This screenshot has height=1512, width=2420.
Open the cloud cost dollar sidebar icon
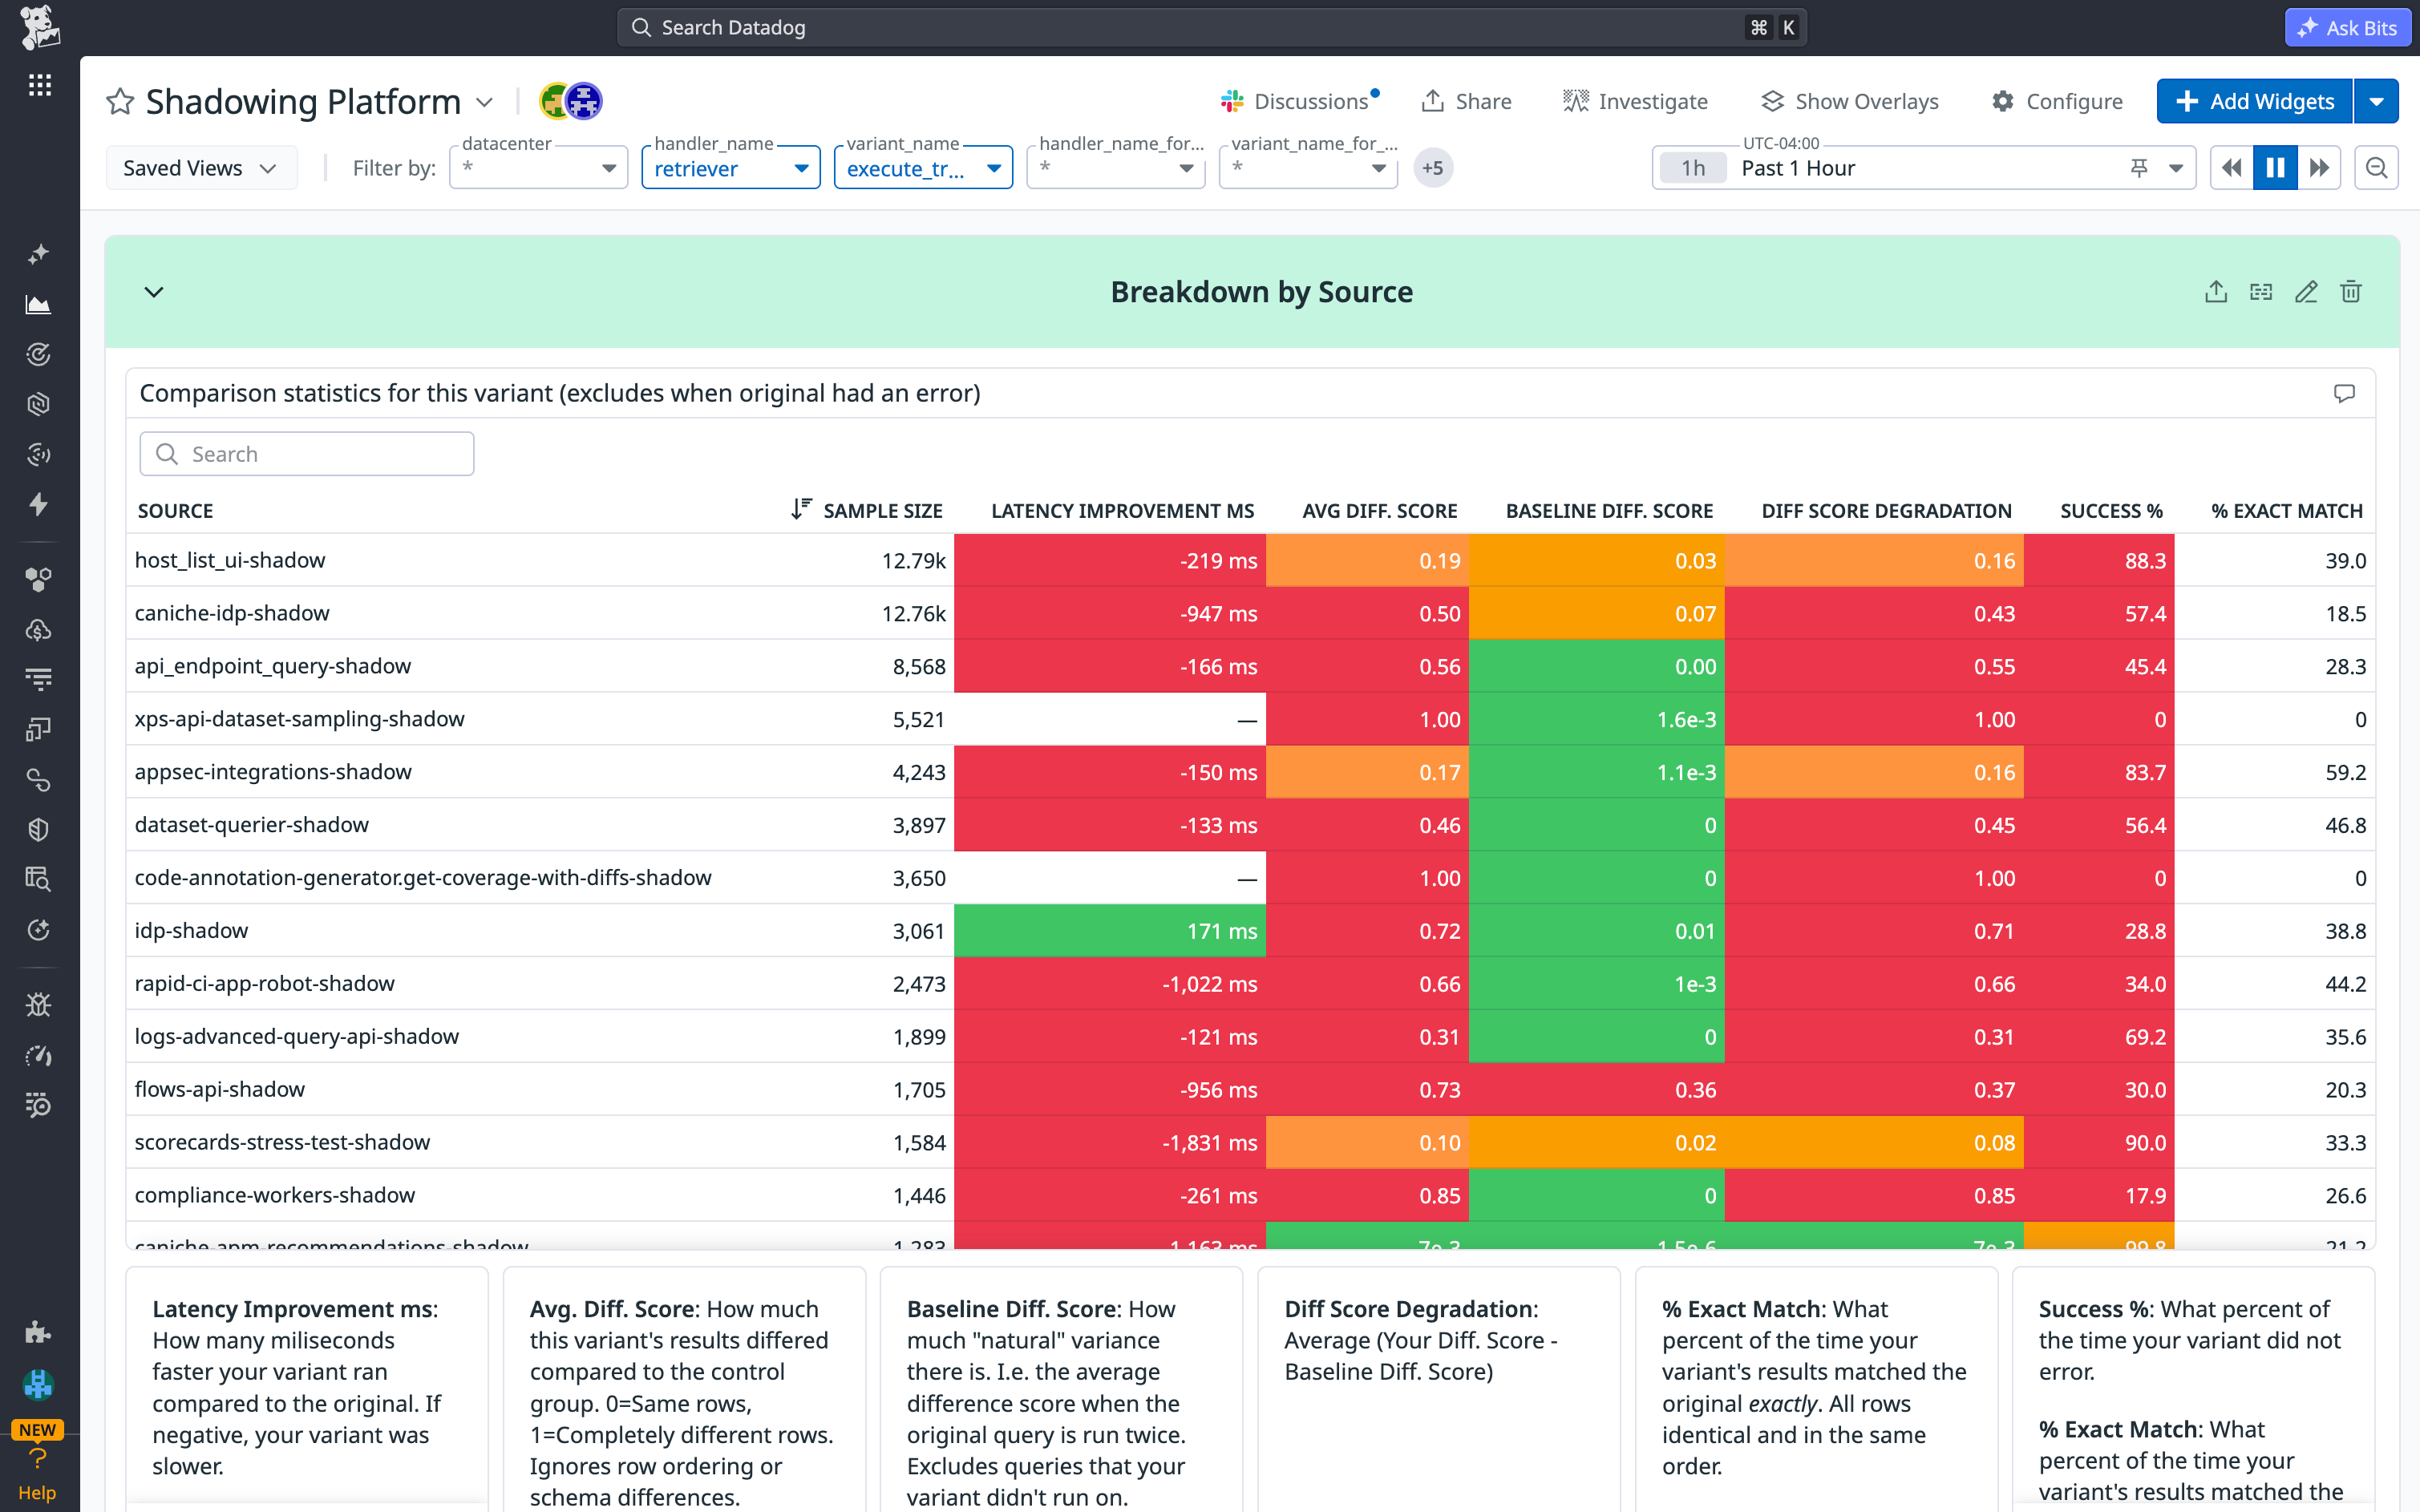pyautogui.click(x=39, y=630)
